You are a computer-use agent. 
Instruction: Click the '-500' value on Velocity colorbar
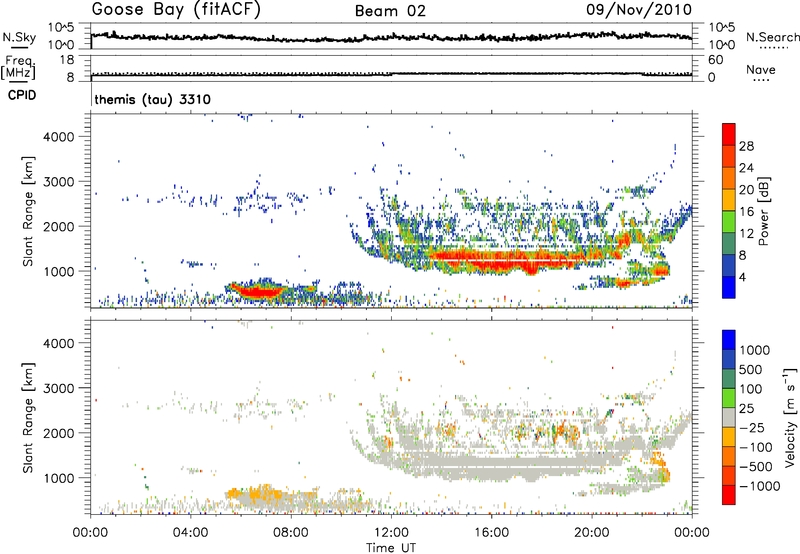click(756, 467)
